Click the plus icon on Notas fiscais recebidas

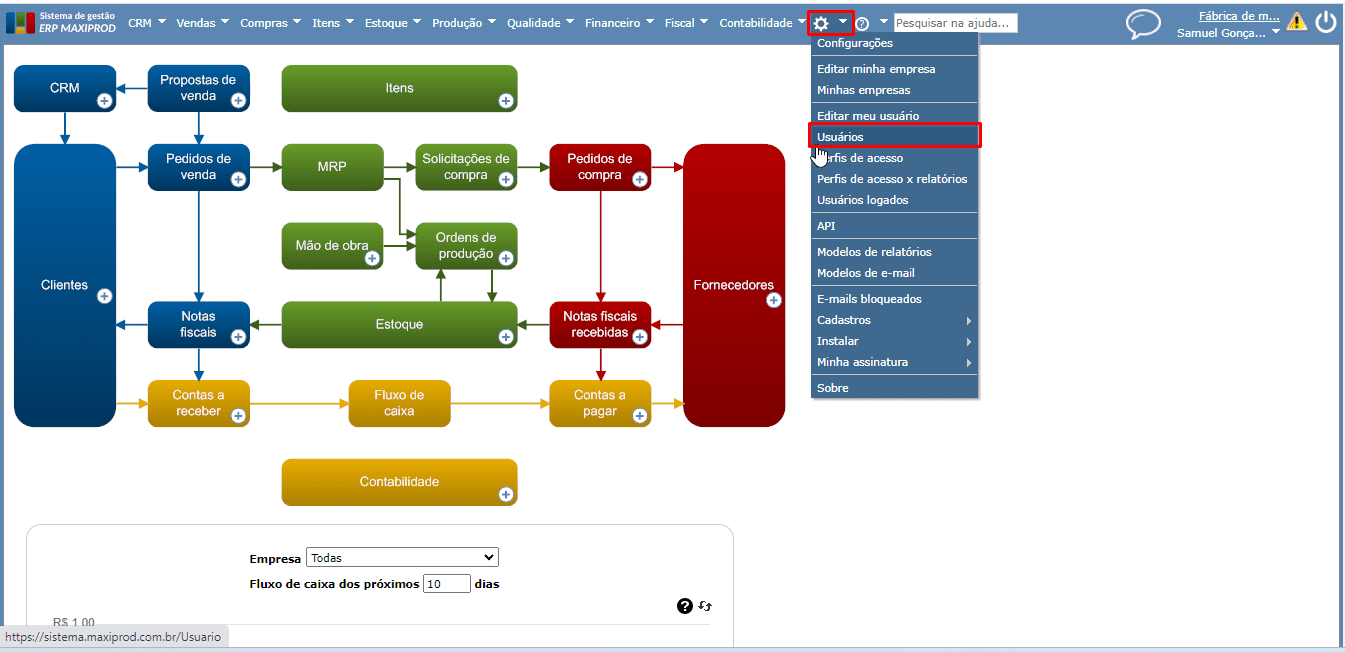(640, 337)
